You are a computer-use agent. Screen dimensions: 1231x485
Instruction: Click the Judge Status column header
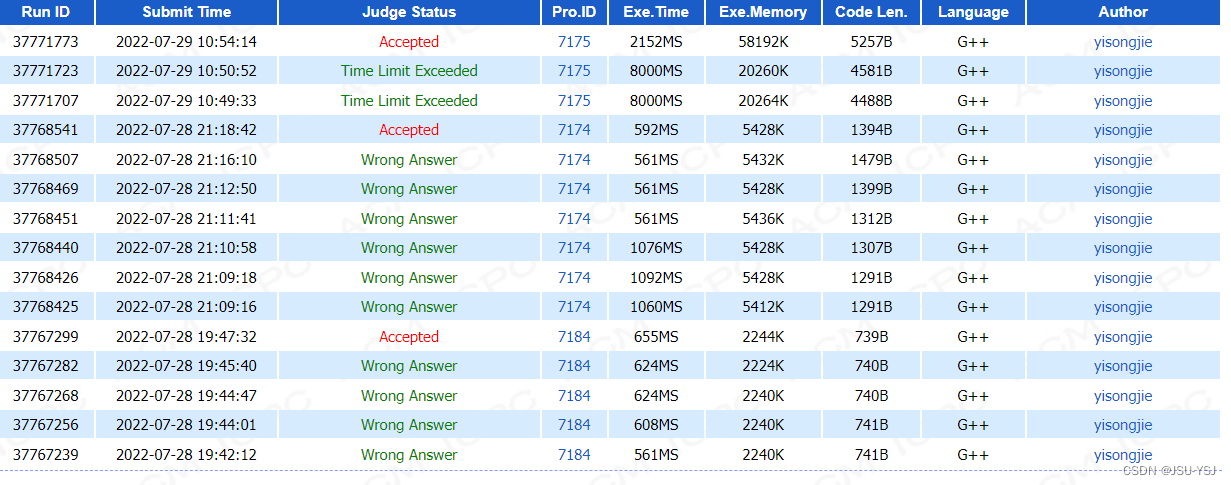coord(409,12)
